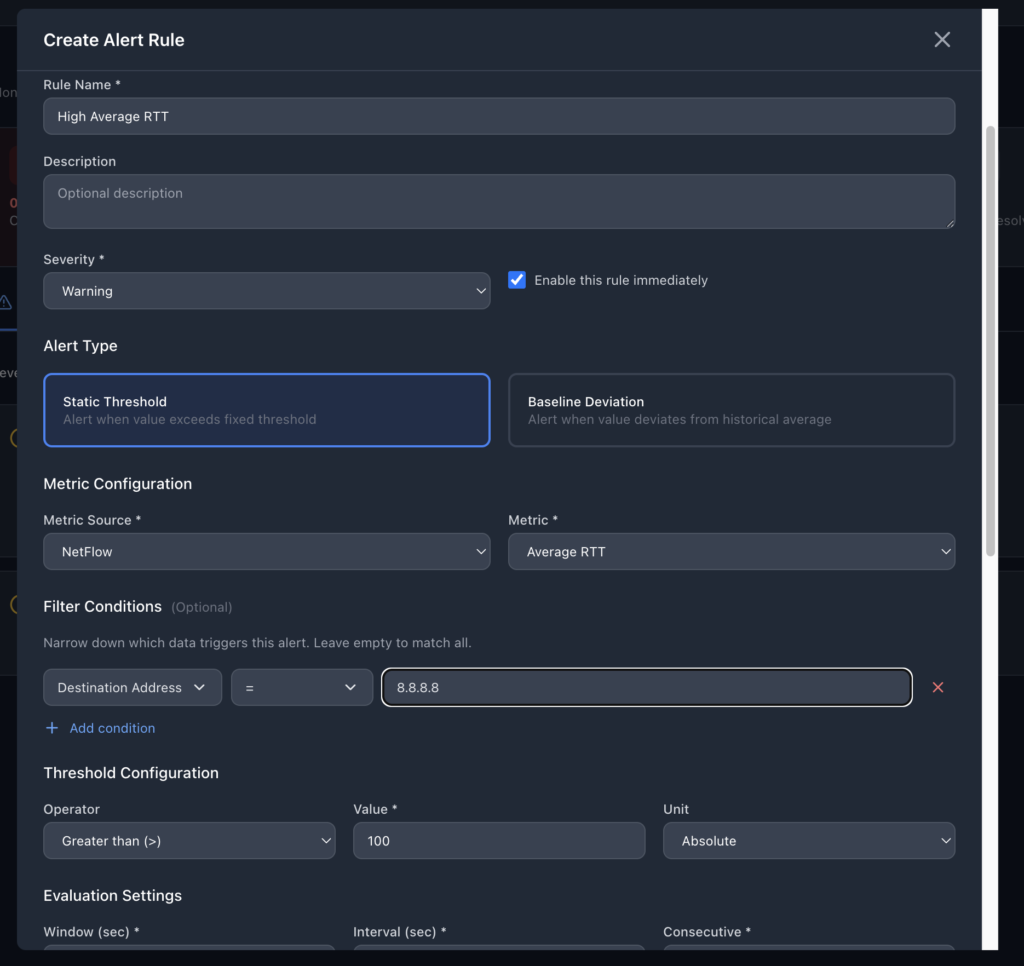Image resolution: width=1024 pixels, height=966 pixels.
Task: Click into the Description text area
Action: (x=498, y=201)
